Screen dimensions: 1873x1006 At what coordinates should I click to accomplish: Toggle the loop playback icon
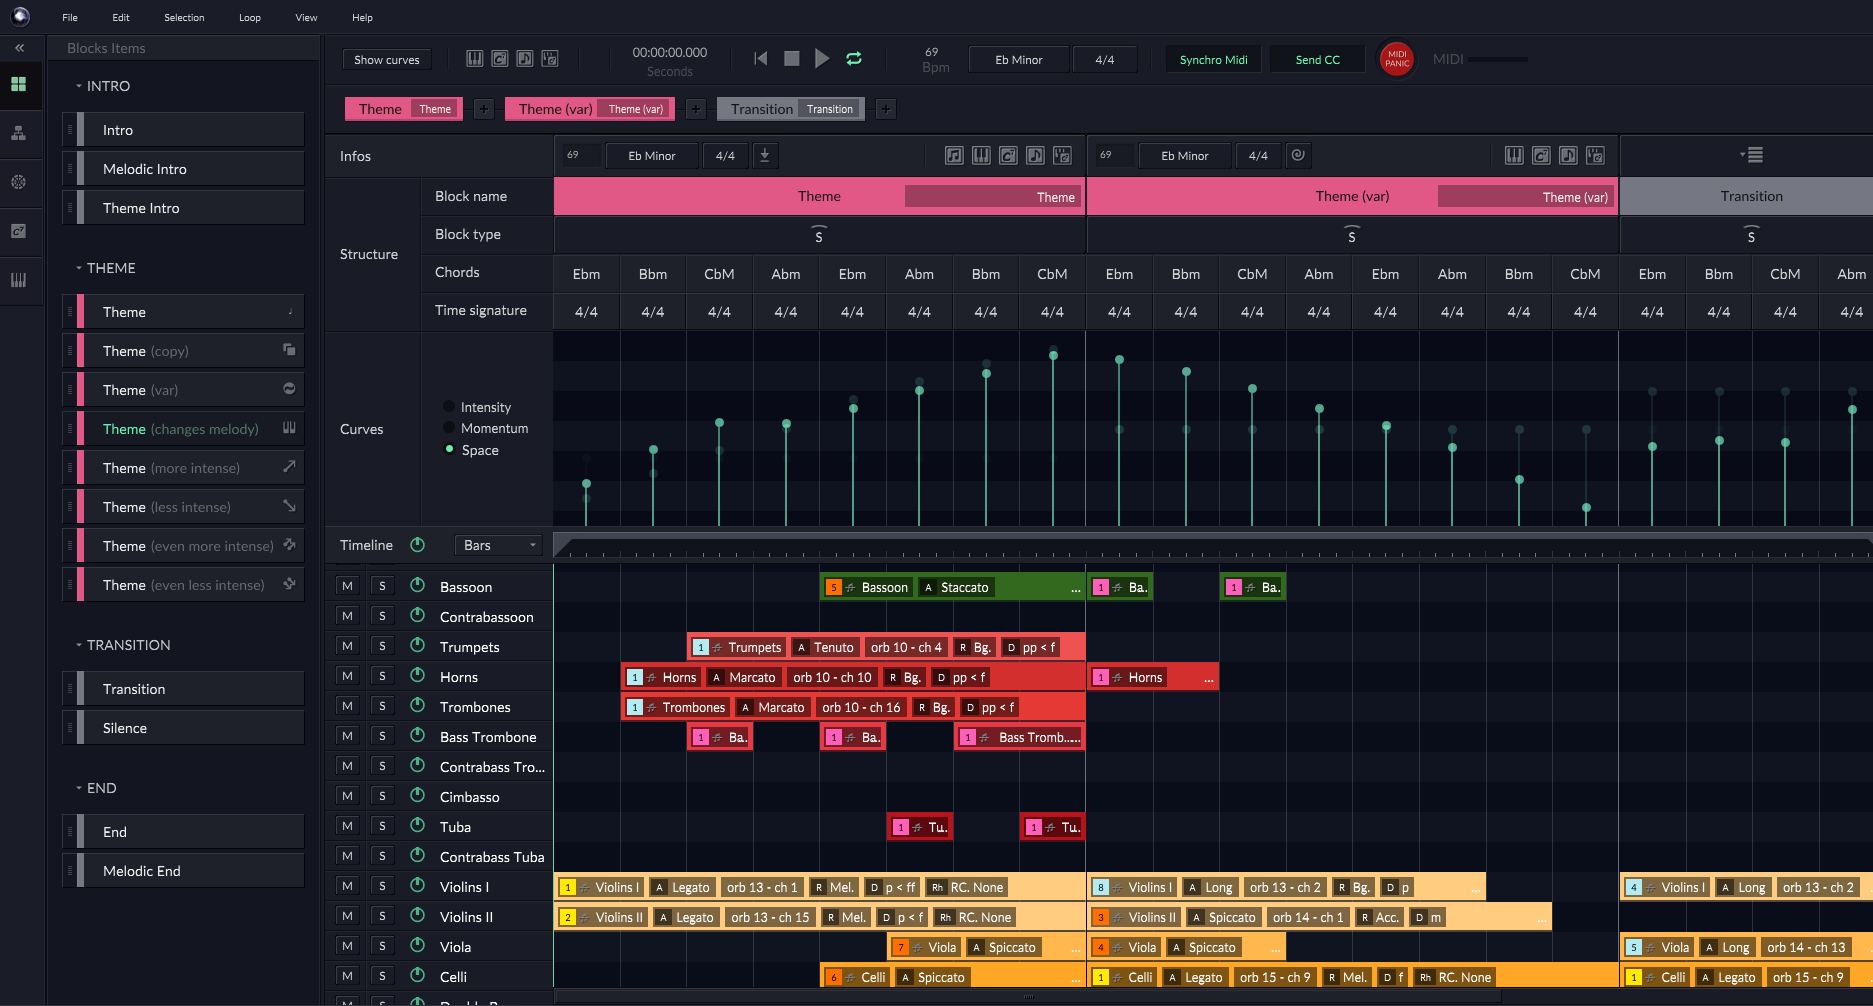[854, 59]
